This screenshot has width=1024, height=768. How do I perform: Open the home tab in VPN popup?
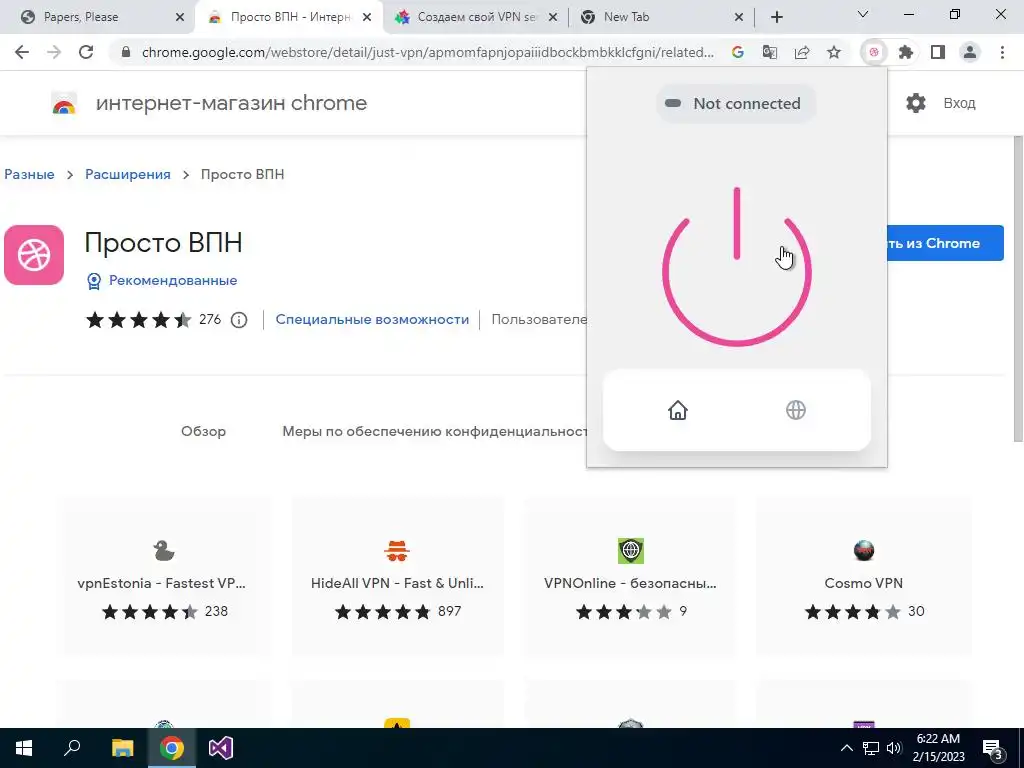point(678,410)
